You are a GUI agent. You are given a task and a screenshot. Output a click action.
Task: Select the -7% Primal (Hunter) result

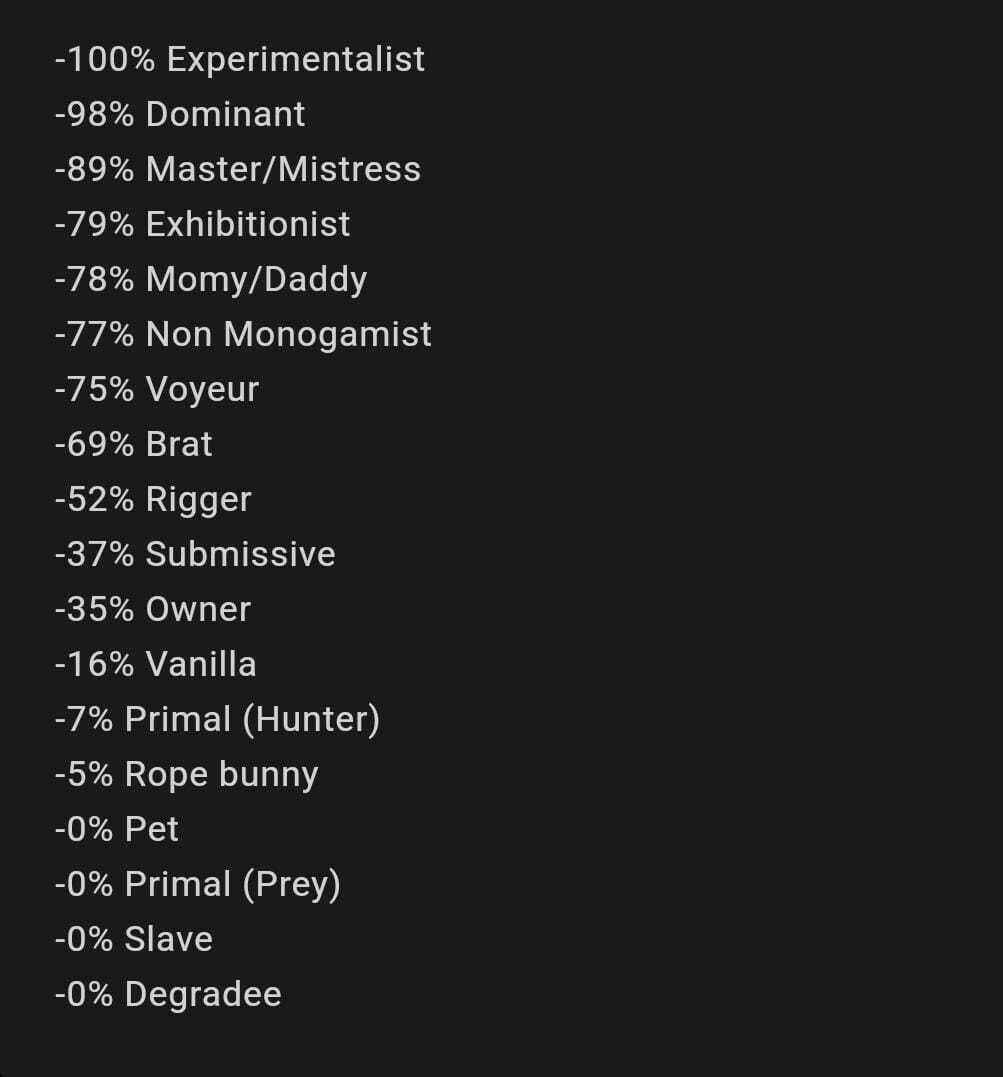coord(217,720)
